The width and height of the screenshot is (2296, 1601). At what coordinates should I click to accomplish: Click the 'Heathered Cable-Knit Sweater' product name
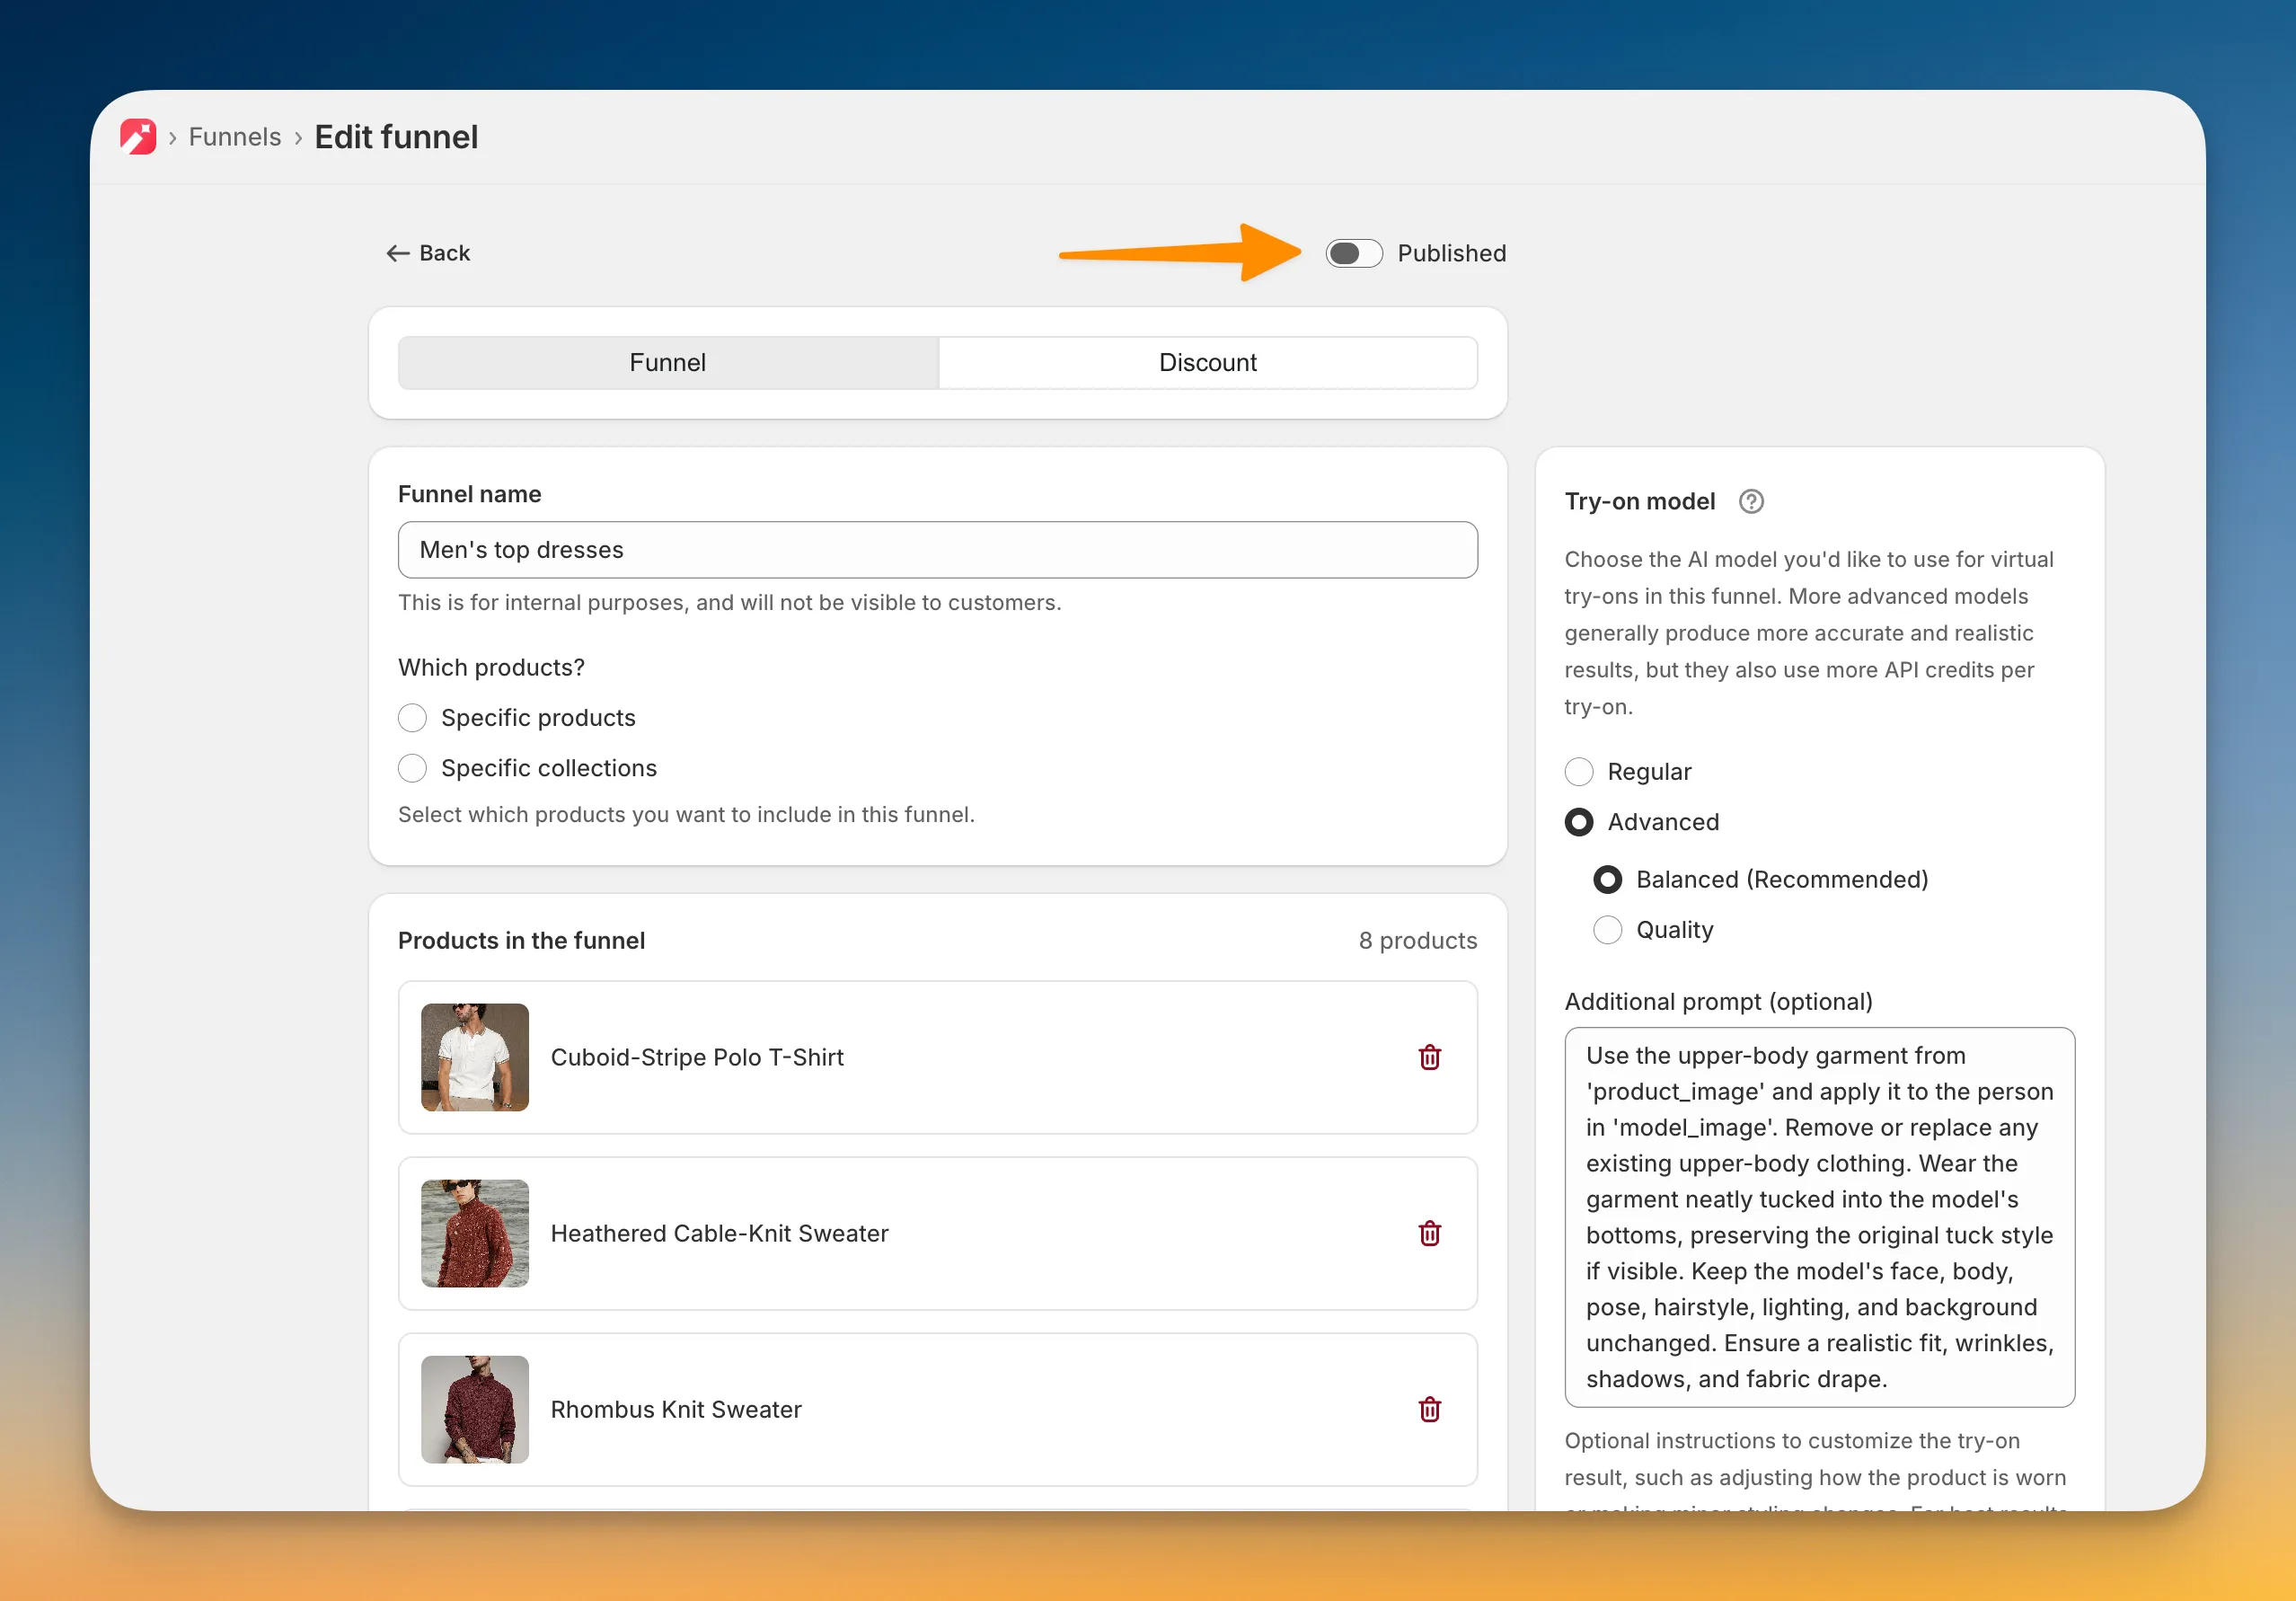[x=719, y=1233]
